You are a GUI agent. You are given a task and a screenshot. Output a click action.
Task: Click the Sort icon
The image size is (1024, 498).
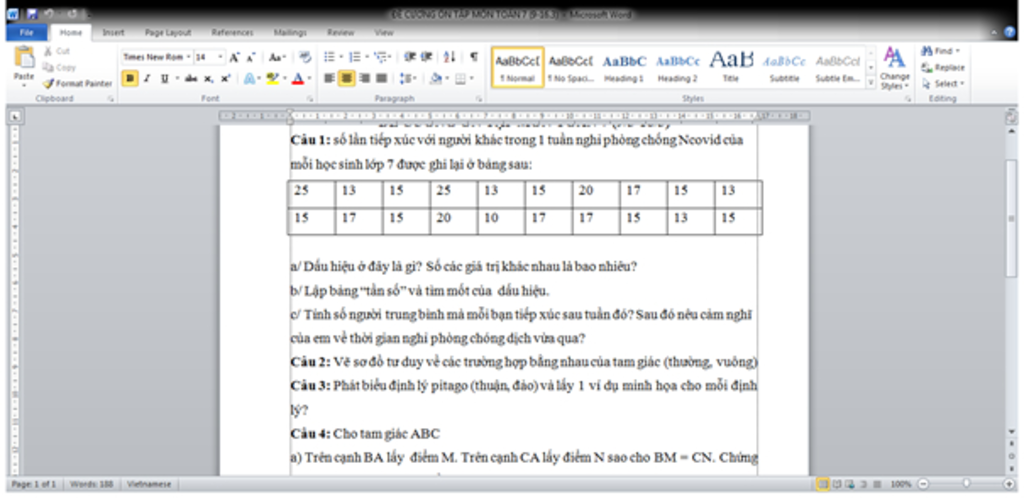449,57
